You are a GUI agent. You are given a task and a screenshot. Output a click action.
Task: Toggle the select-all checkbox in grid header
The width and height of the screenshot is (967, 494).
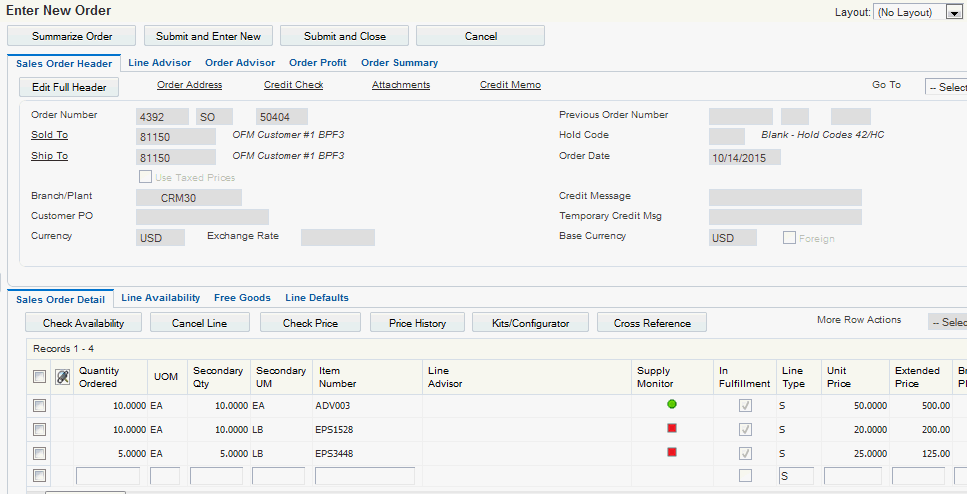[40, 377]
